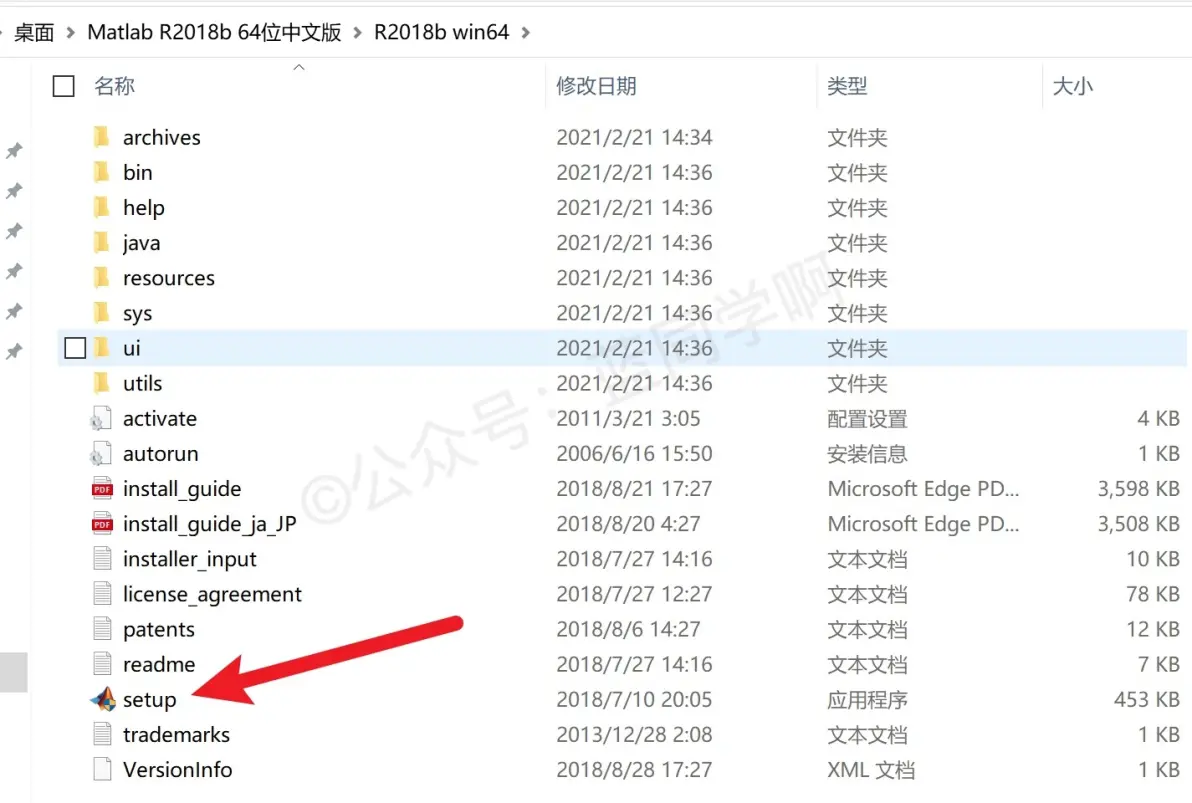This screenshot has height=803, width=1192.
Task: Select the 3,508 KB size cell
Action: [x=1138, y=523]
